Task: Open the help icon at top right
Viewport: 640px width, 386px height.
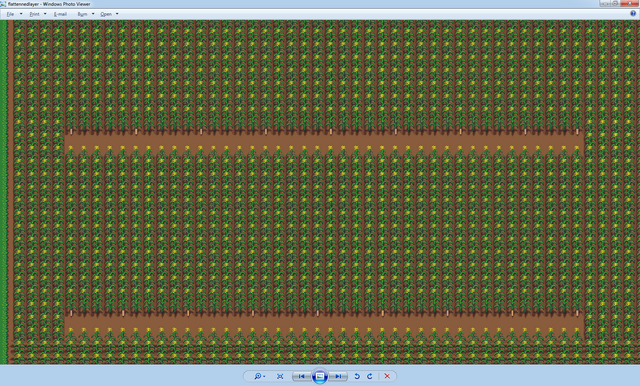Action: 633,13
